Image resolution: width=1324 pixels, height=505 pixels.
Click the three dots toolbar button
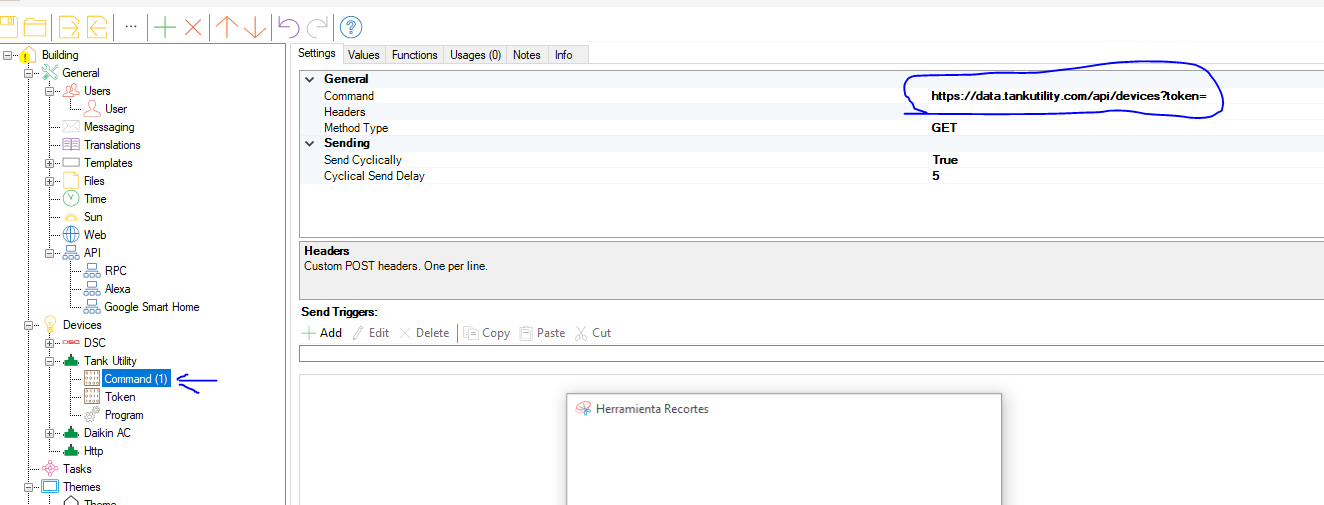pos(130,26)
